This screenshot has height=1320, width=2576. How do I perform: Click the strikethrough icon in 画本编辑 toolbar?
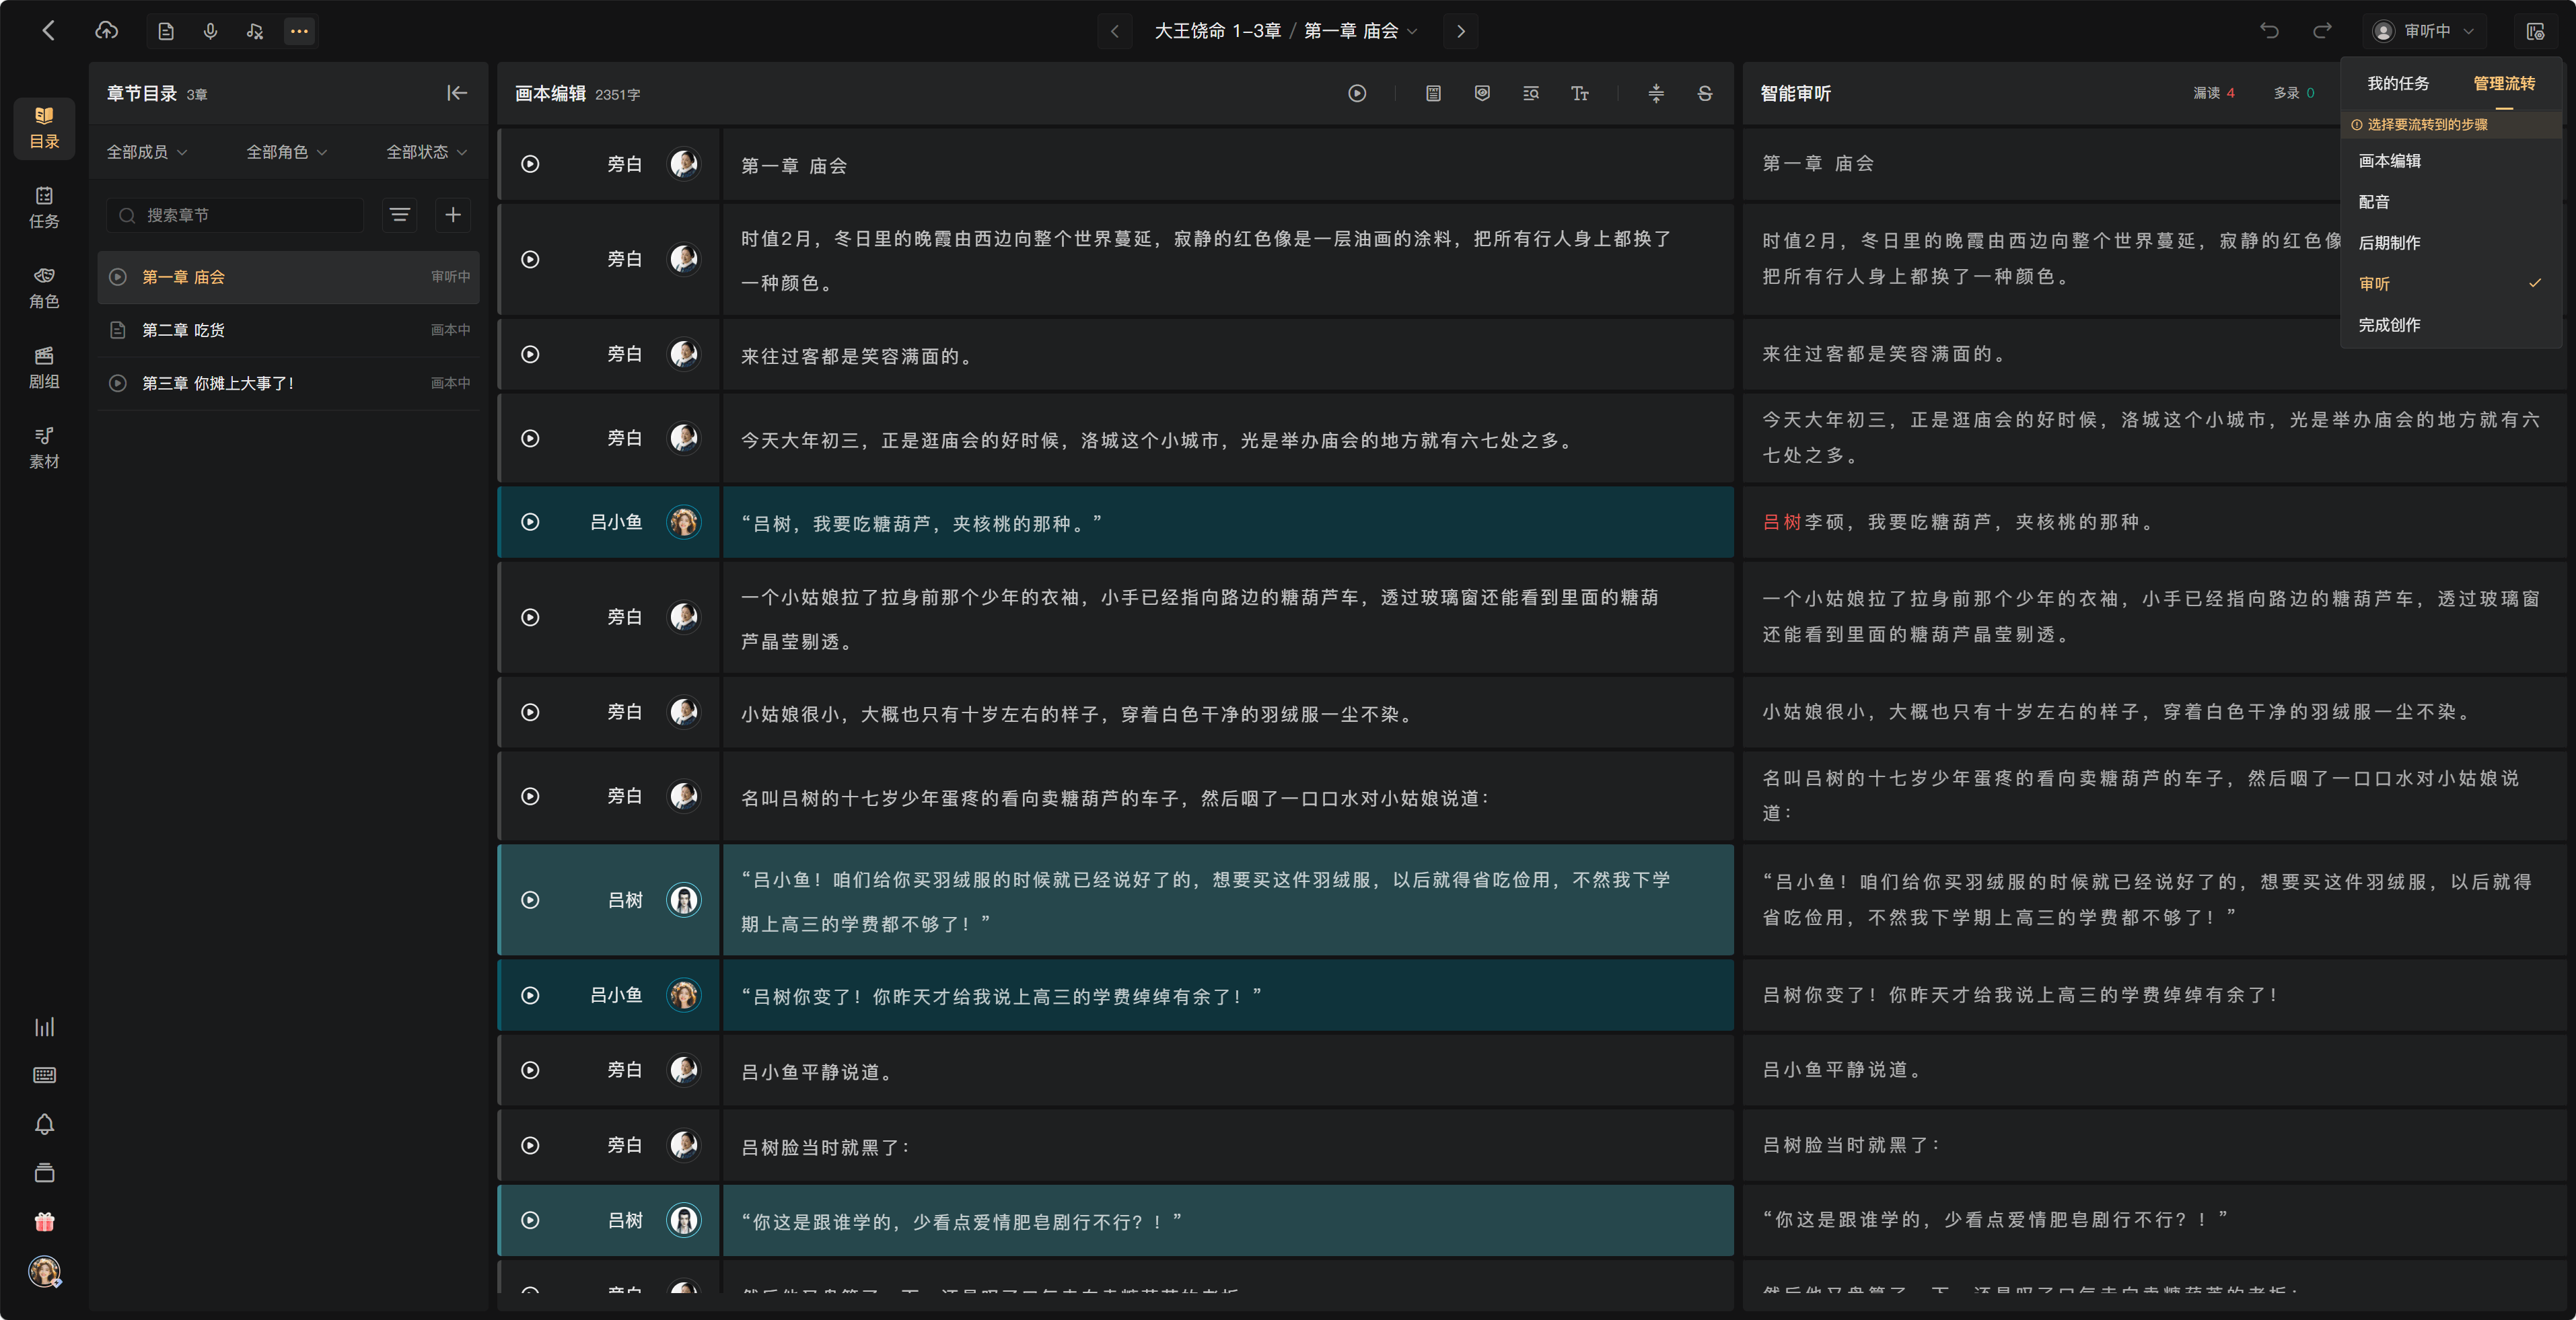pos(1705,93)
